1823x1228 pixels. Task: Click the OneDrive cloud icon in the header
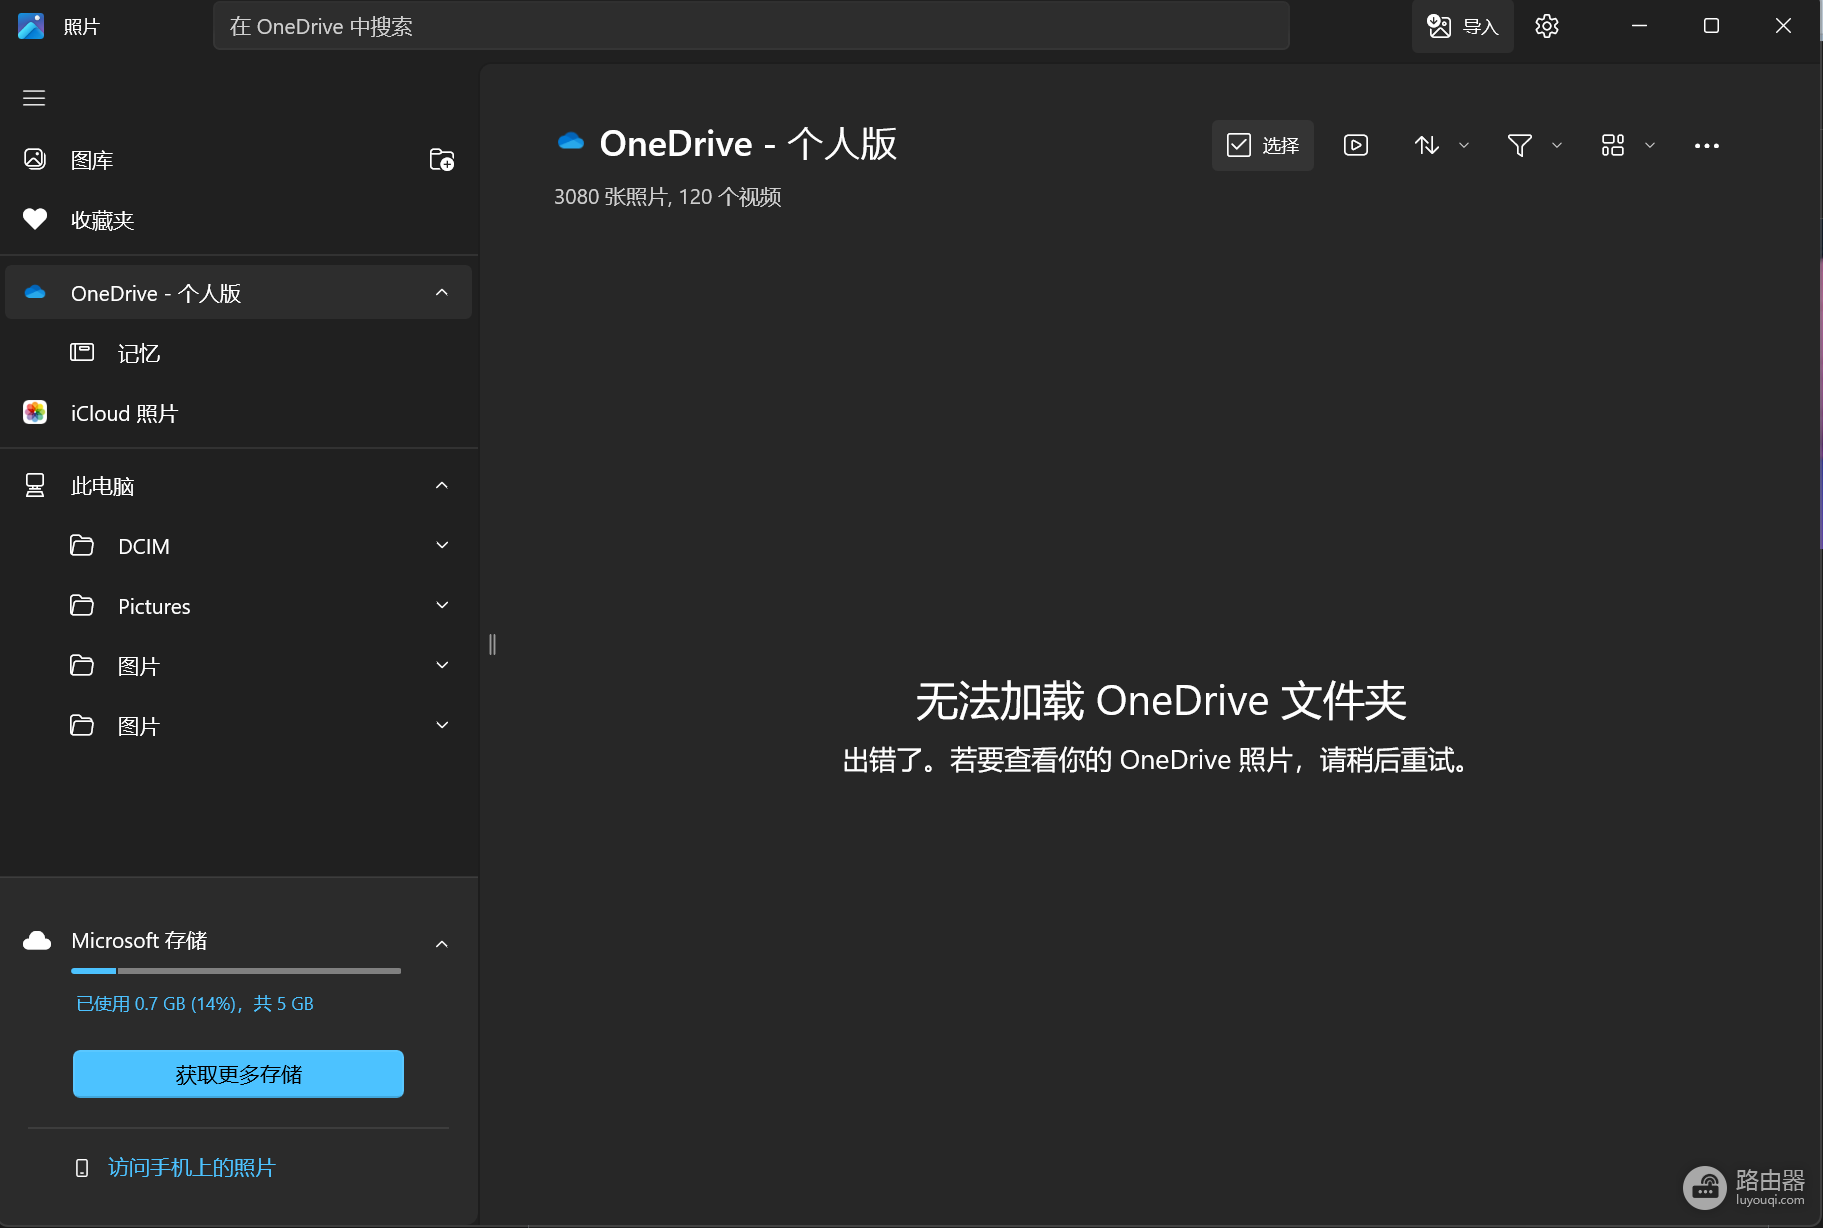(570, 142)
